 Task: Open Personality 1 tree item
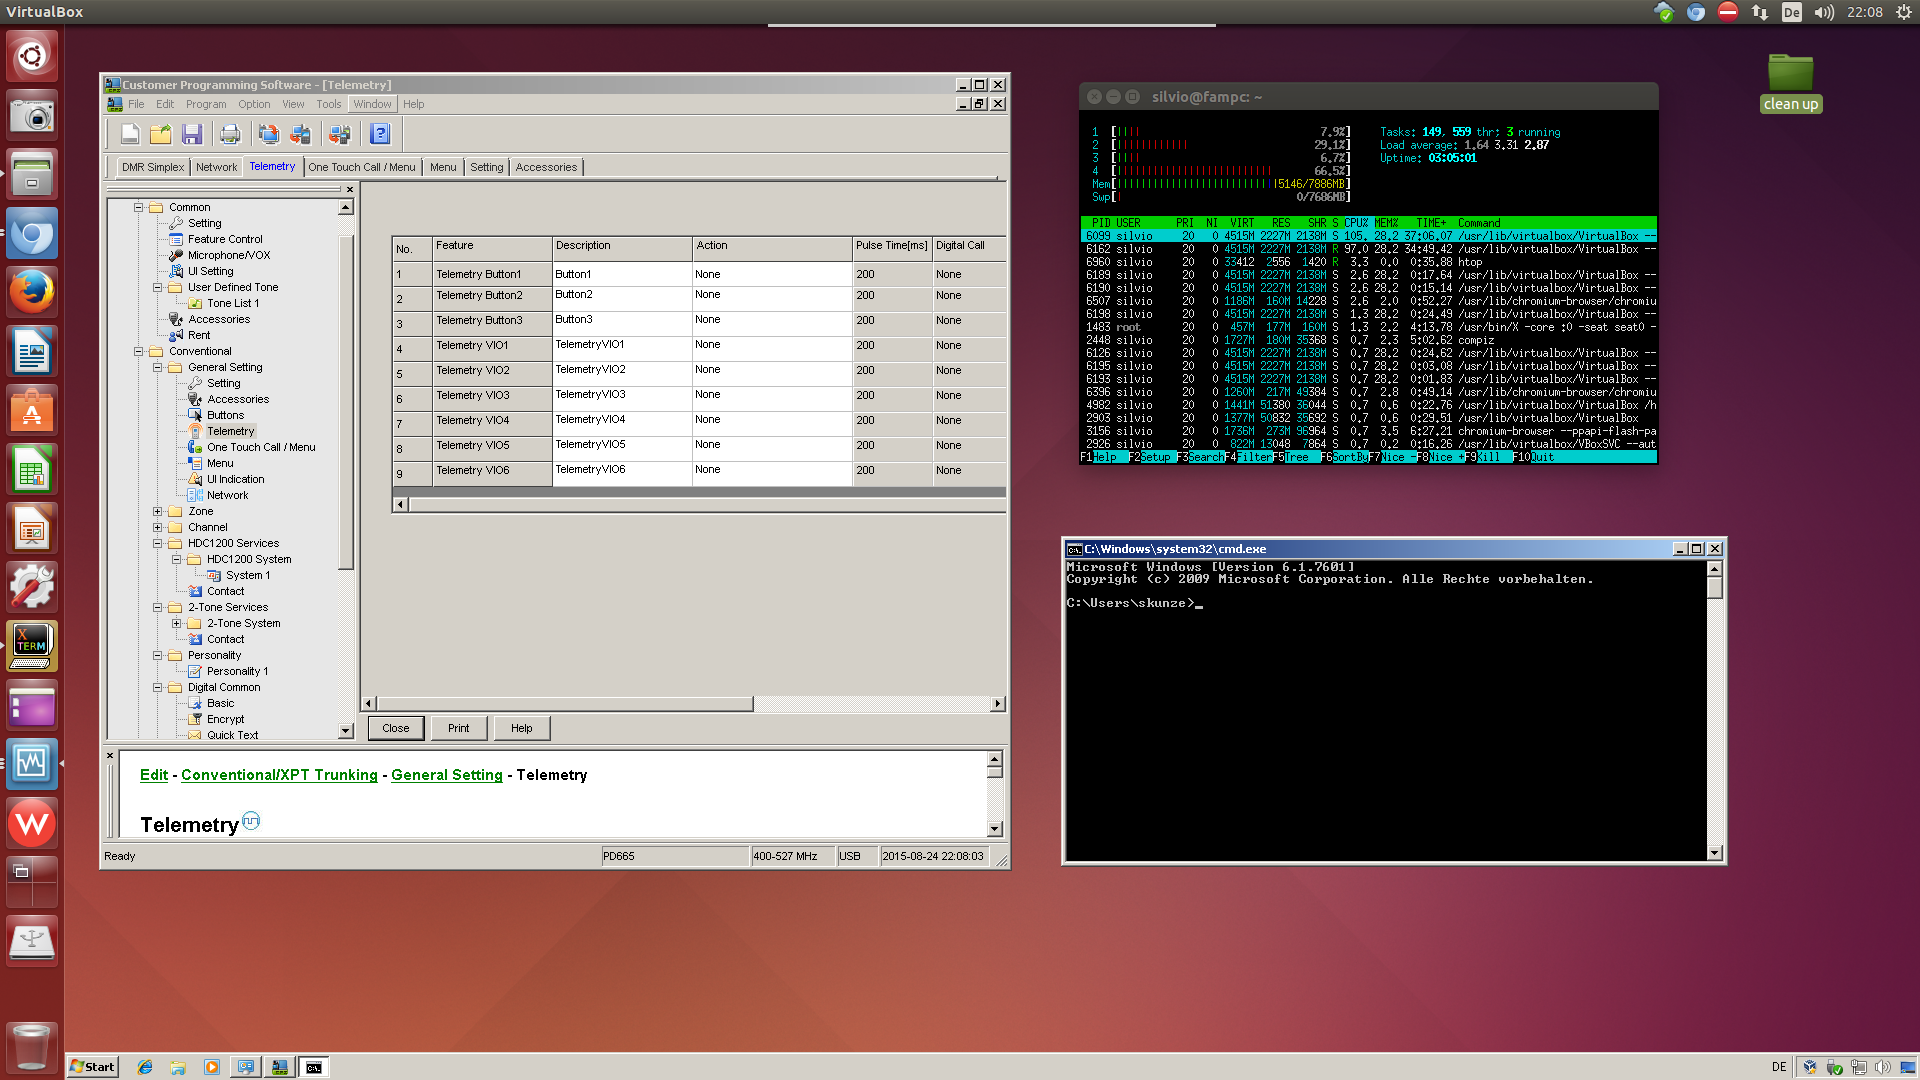(x=237, y=671)
